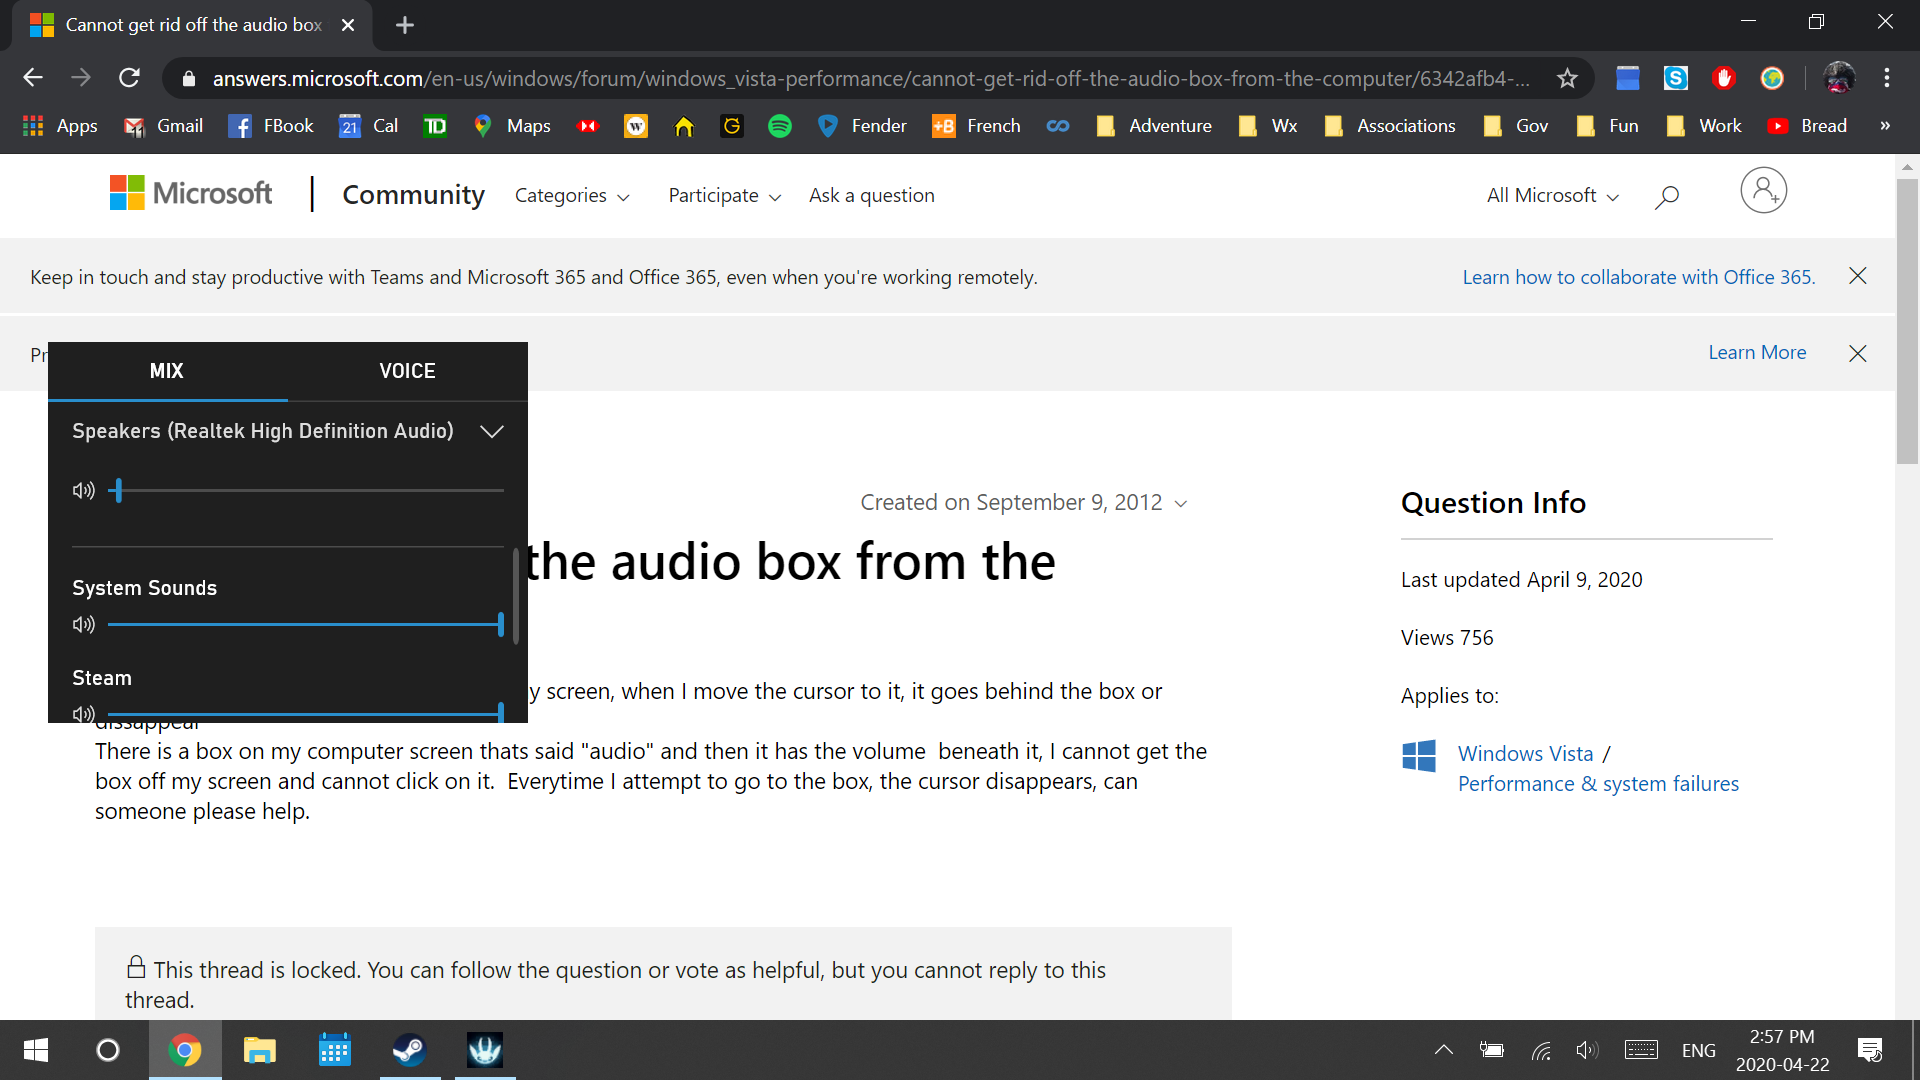
Task: Click the taskbar volume icon
Action: [1587, 1050]
